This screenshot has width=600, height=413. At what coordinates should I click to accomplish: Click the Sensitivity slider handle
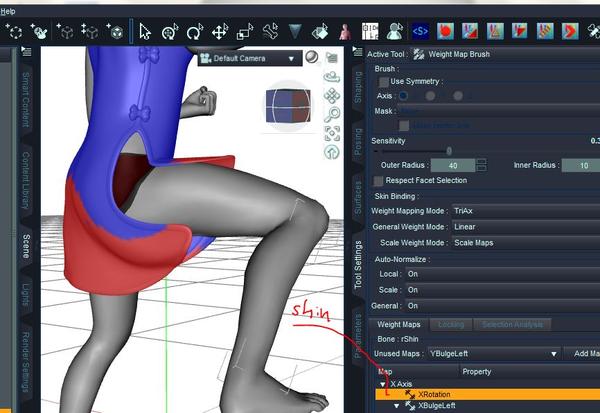(x=449, y=151)
